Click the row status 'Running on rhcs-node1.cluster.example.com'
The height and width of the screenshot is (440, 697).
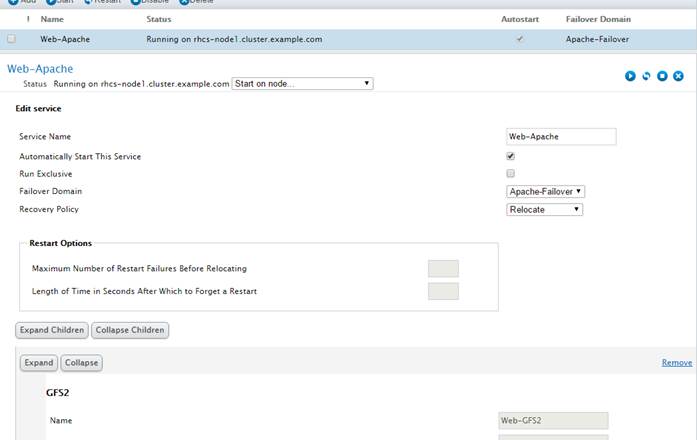(x=234, y=39)
